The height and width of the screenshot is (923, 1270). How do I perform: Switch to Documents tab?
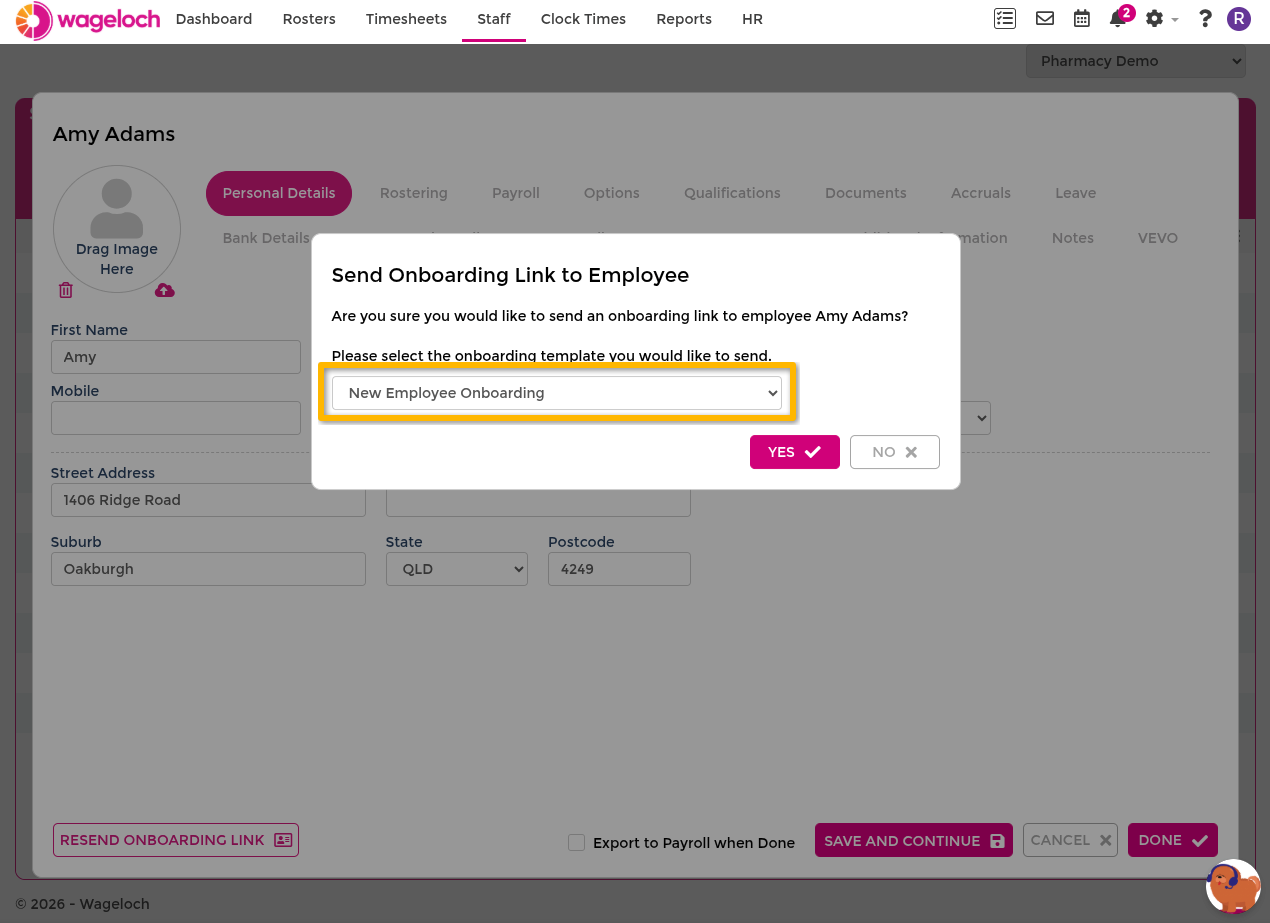pyautogui.click(x=866, y=193)
